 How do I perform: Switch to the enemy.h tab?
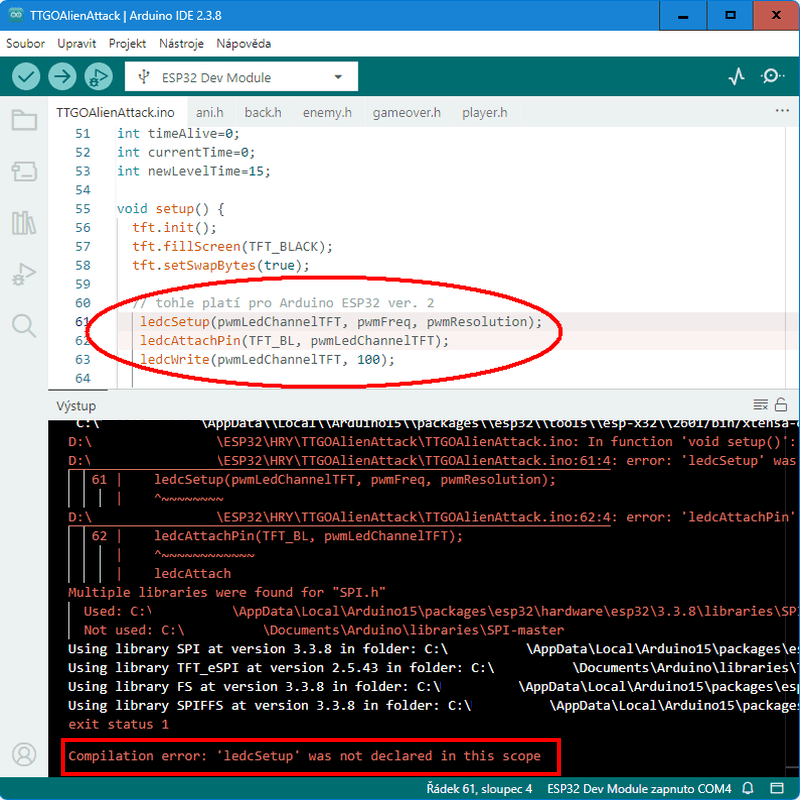coord(327,112)
